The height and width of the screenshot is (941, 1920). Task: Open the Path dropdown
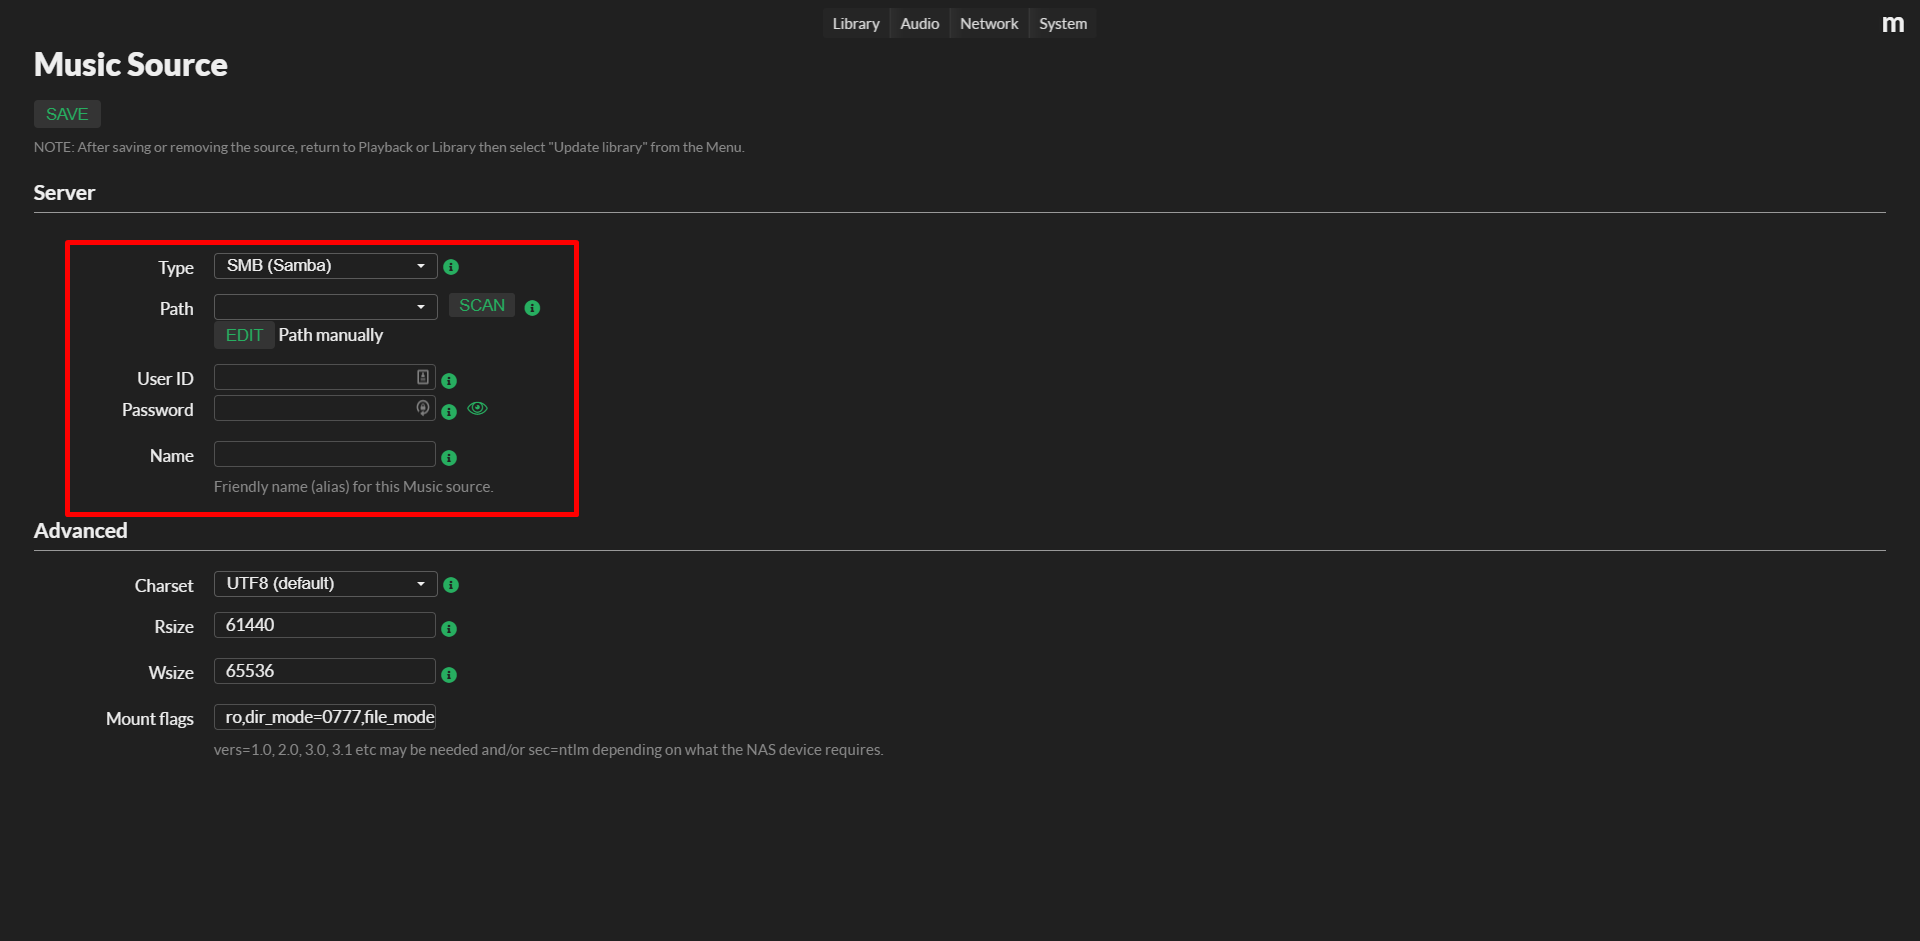click(325, 307)
